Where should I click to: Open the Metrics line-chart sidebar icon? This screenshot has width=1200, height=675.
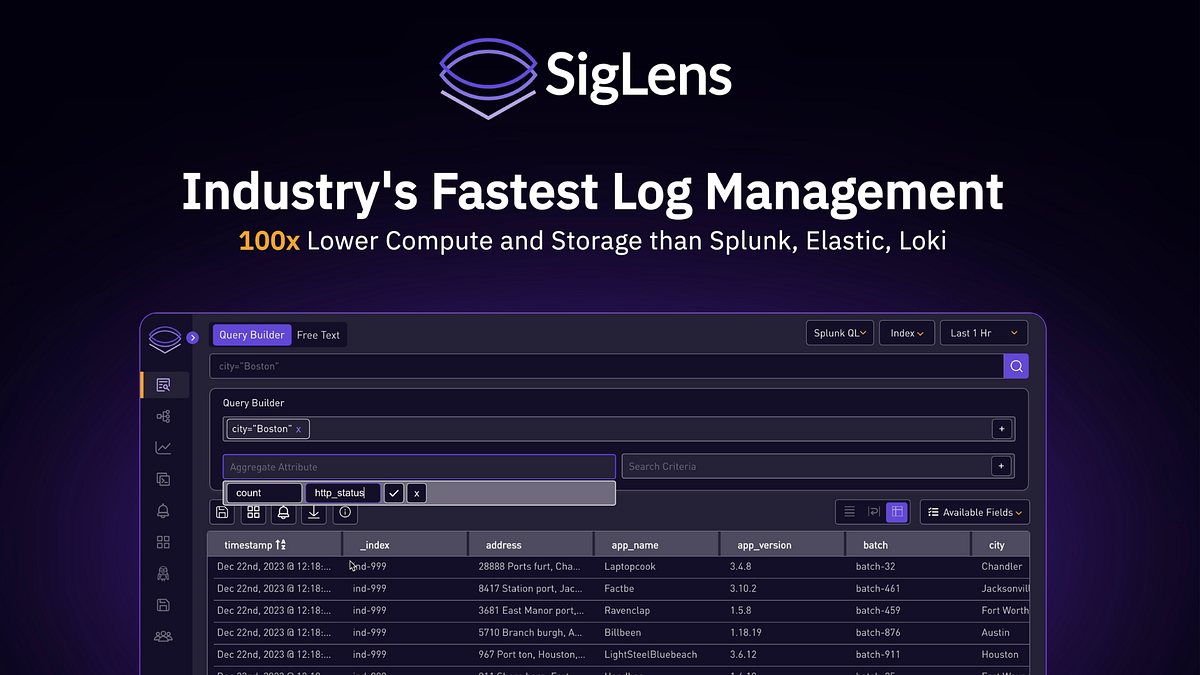click(x=163, y=447)
